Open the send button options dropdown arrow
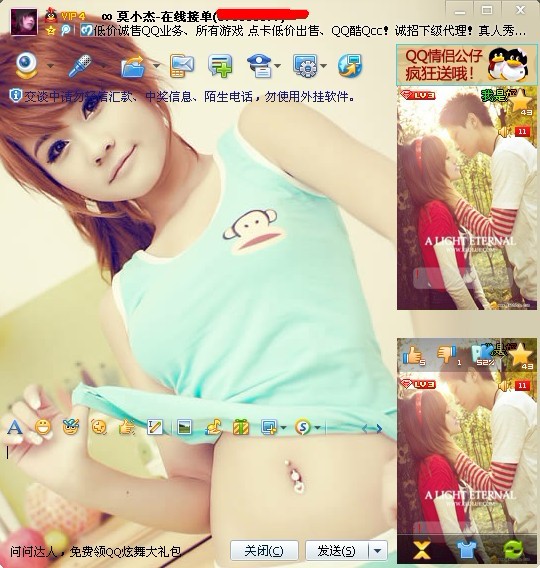540x568 pixels. pyautogui.click(x=377, y=551)
